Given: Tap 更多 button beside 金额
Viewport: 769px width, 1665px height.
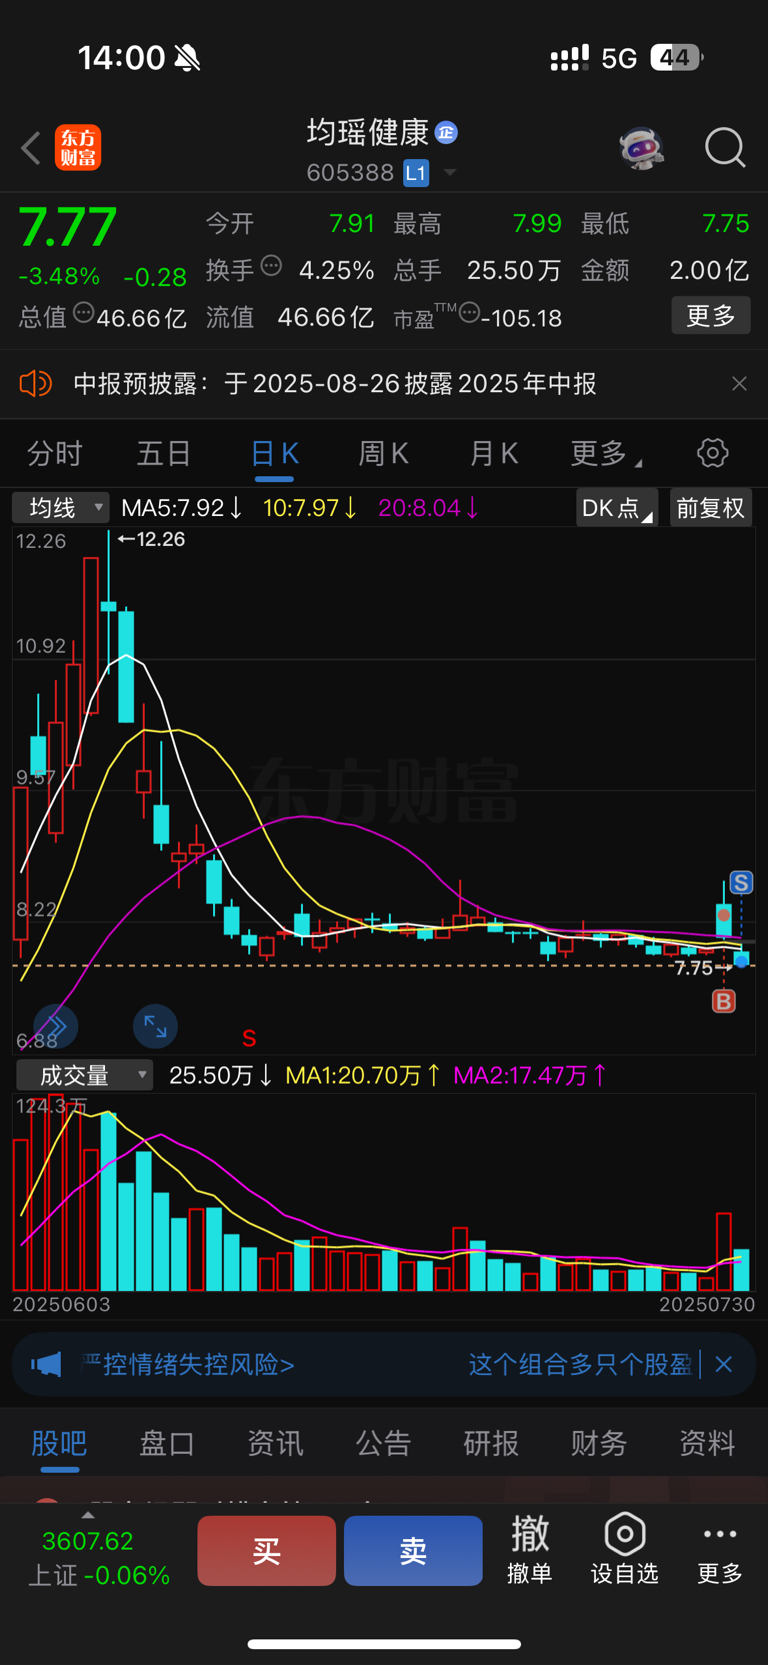Looking at the screenshot, I should tap(711, 316).
